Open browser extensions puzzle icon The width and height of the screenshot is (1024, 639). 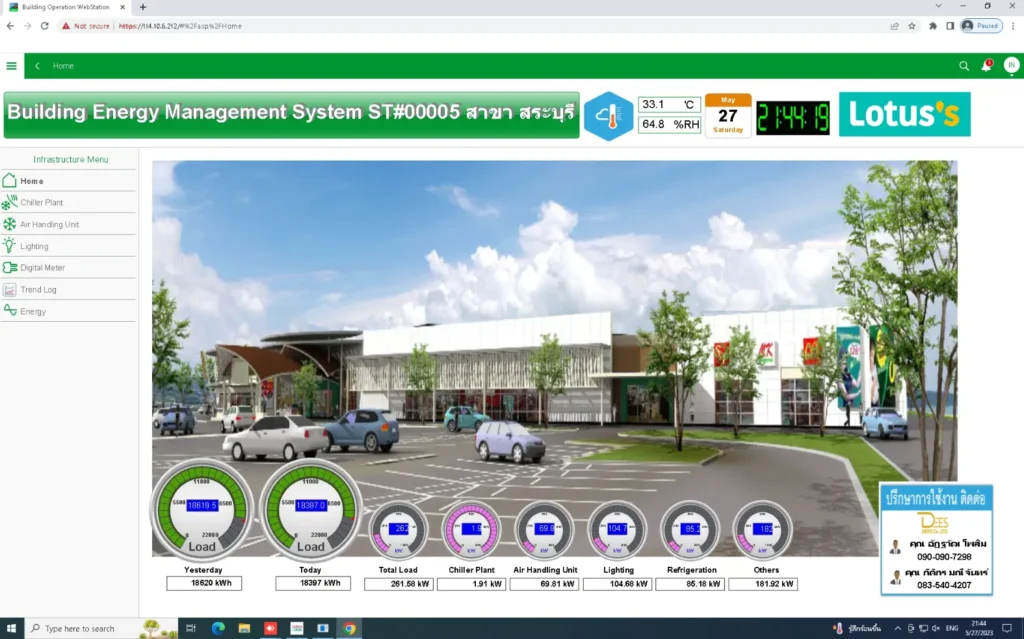[933, 26]
